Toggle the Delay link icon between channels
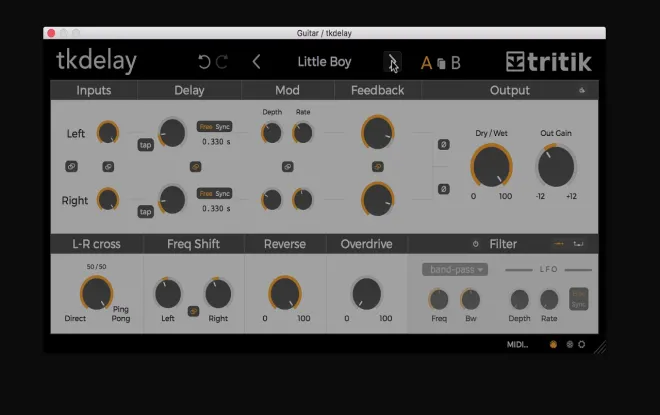 [195, 166]
